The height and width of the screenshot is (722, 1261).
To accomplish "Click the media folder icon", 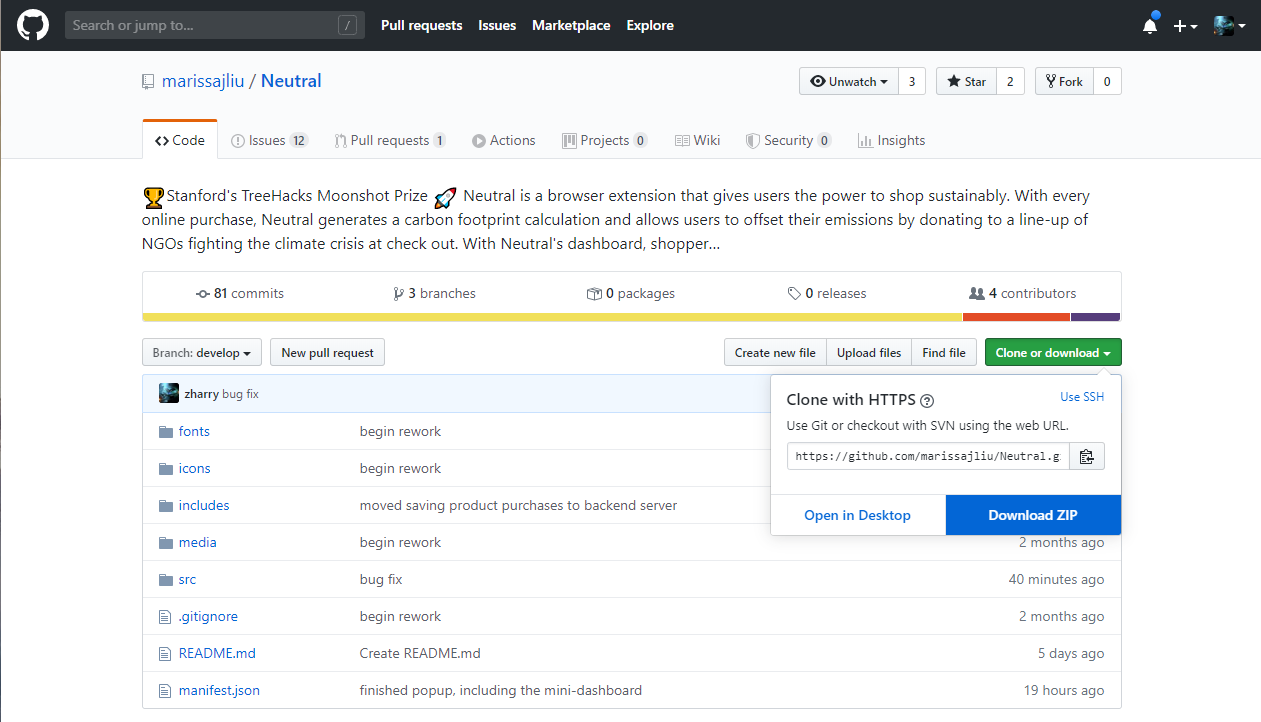I will (166, 543).
